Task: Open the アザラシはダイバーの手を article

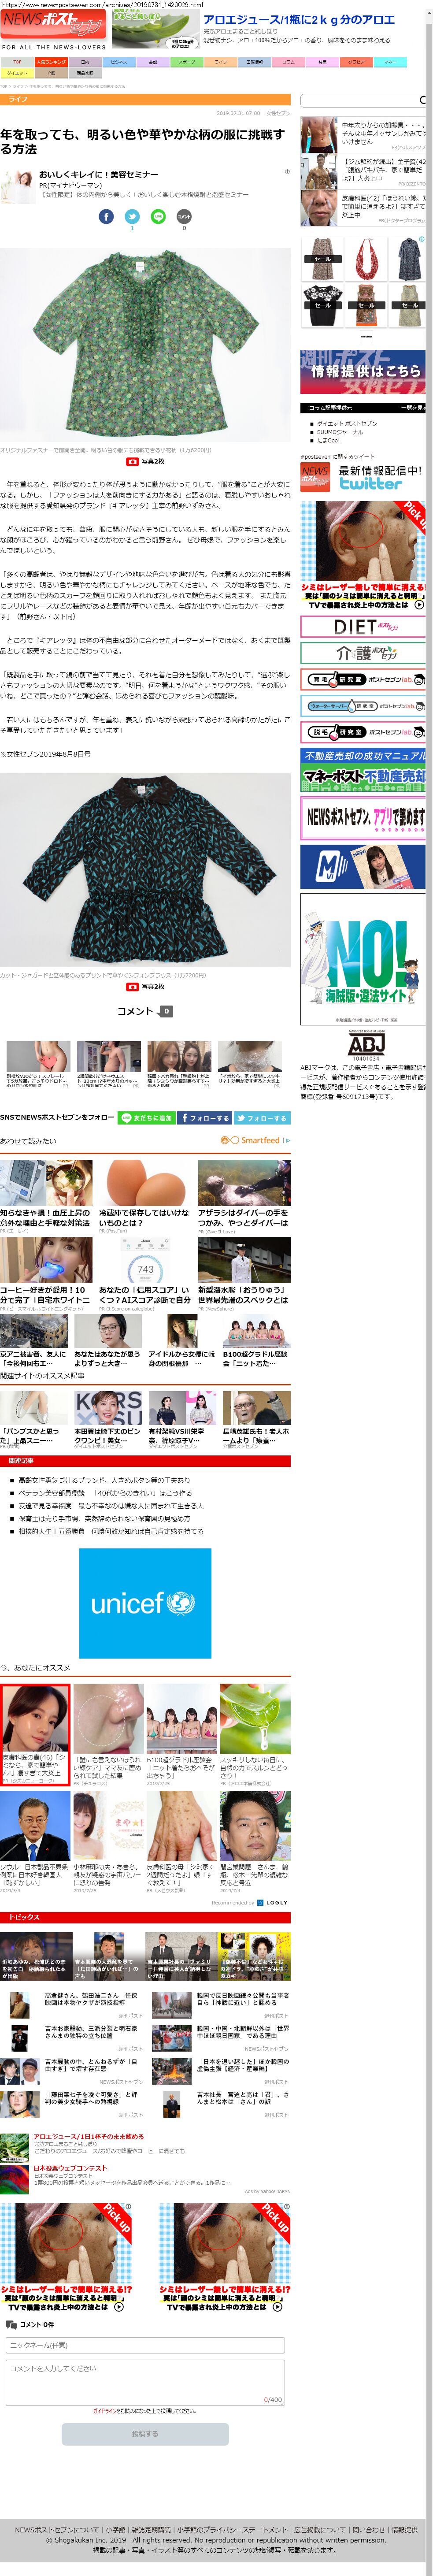Action: (x=244, y=1217)
